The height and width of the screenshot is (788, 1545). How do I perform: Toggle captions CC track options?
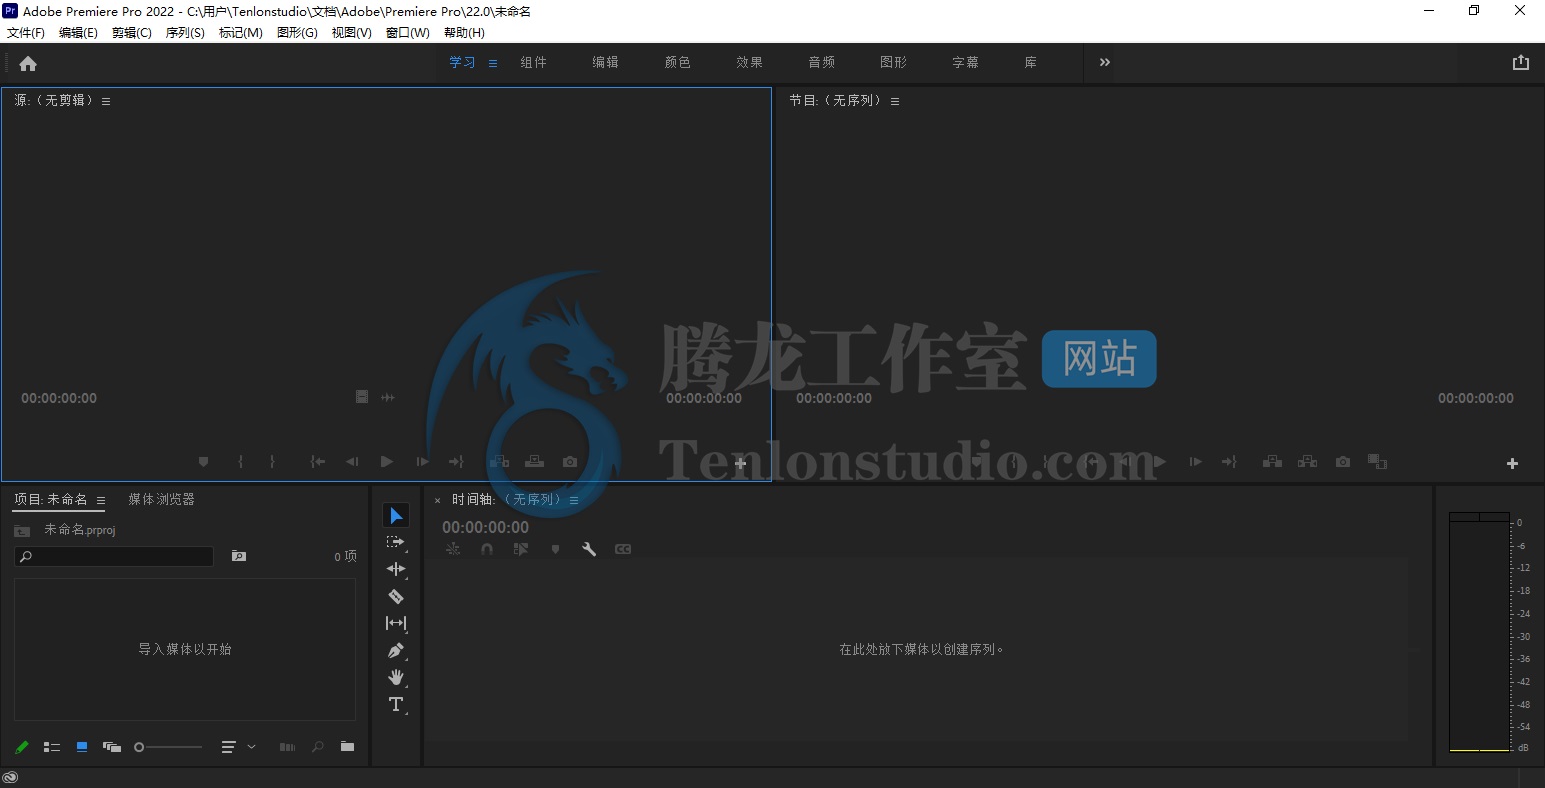[623, 549]
